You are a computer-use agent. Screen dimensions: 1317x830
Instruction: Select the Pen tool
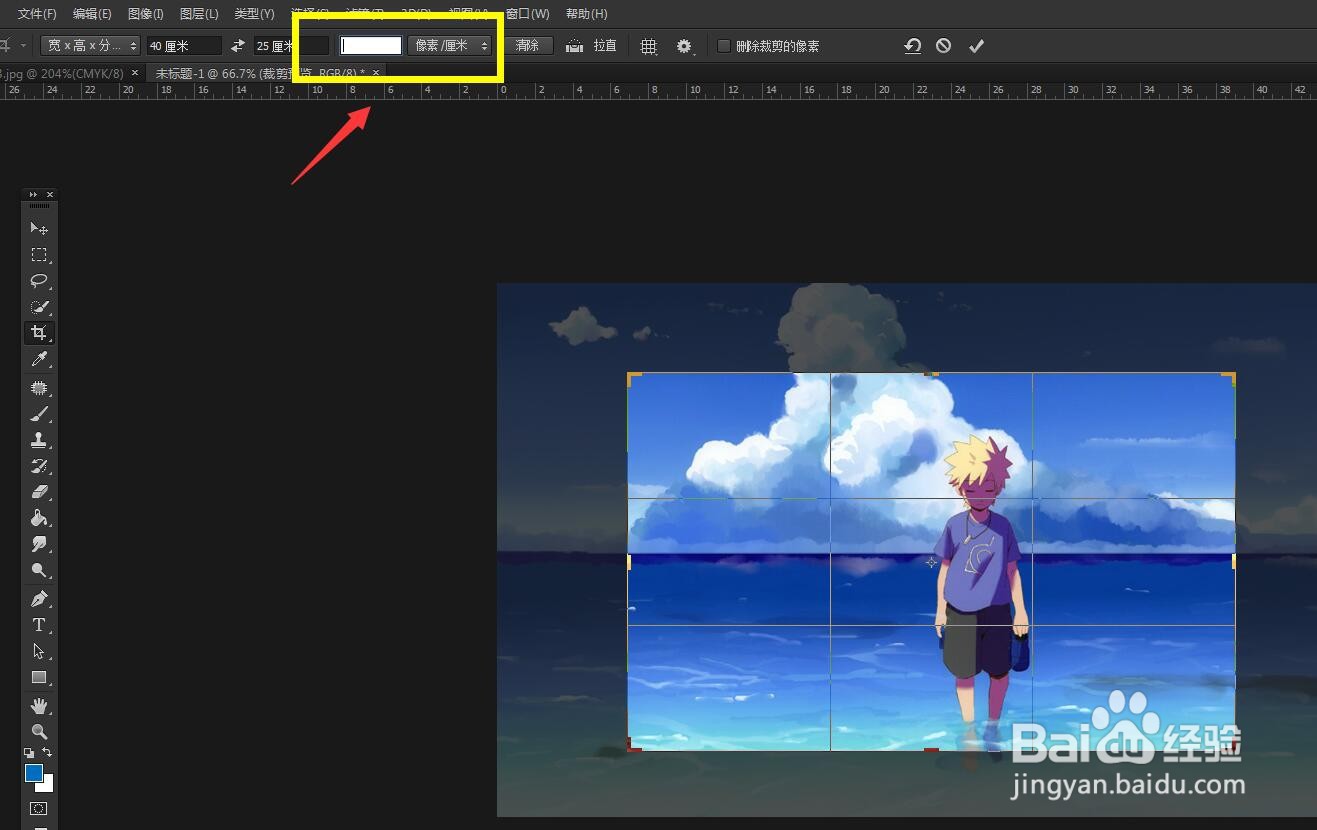tap(39, 599)
